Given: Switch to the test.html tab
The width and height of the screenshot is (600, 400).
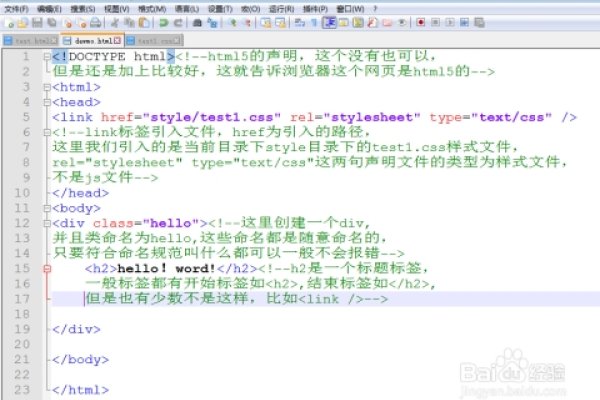Looking at the screenshot, I should [x=31, y=41].
